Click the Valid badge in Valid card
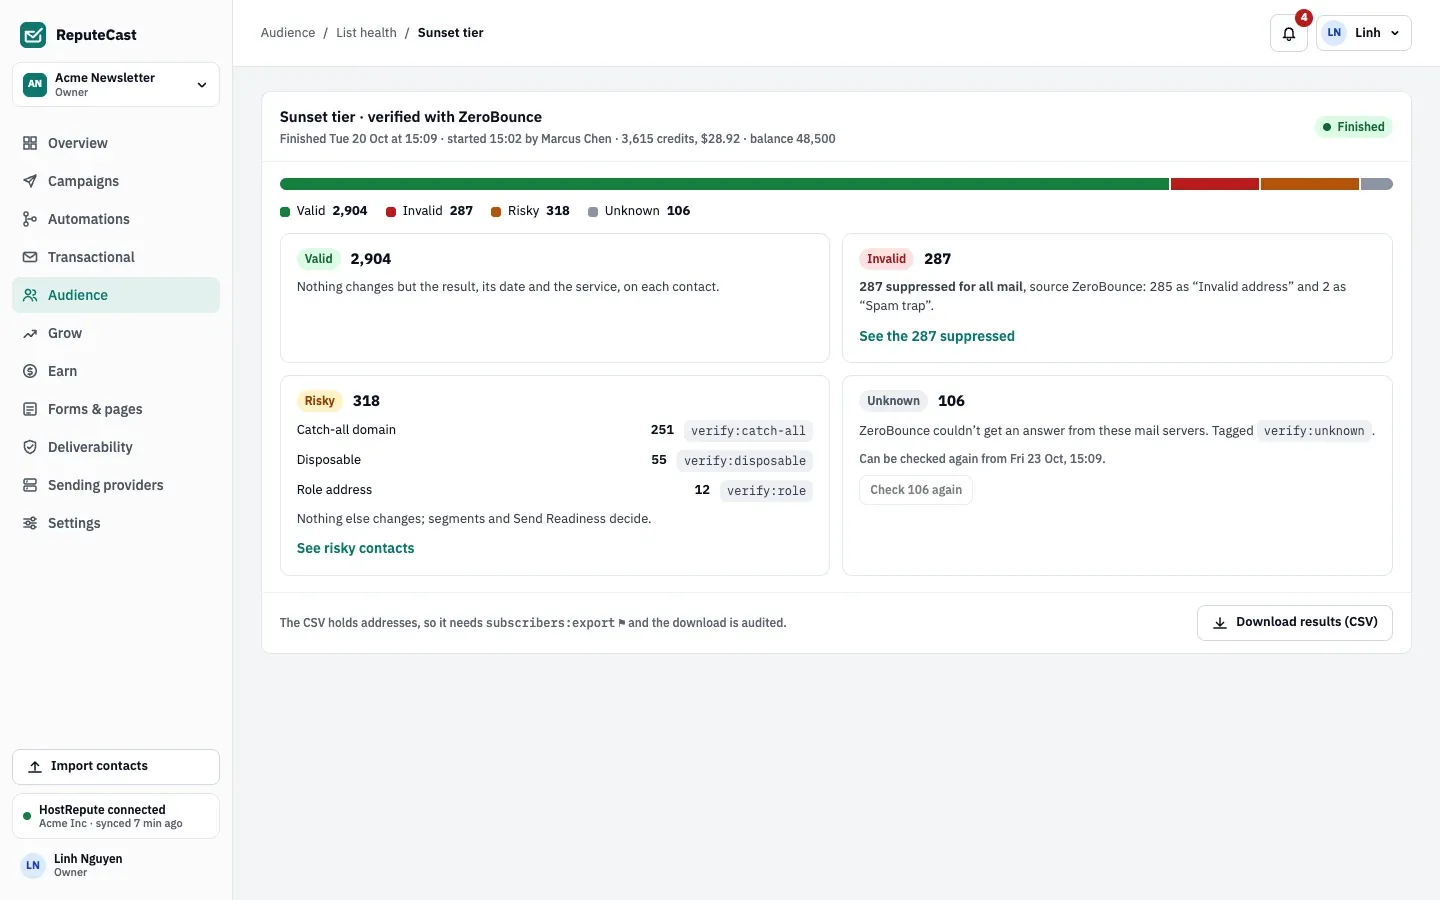The image size is (1440, 900). point(319,259)
